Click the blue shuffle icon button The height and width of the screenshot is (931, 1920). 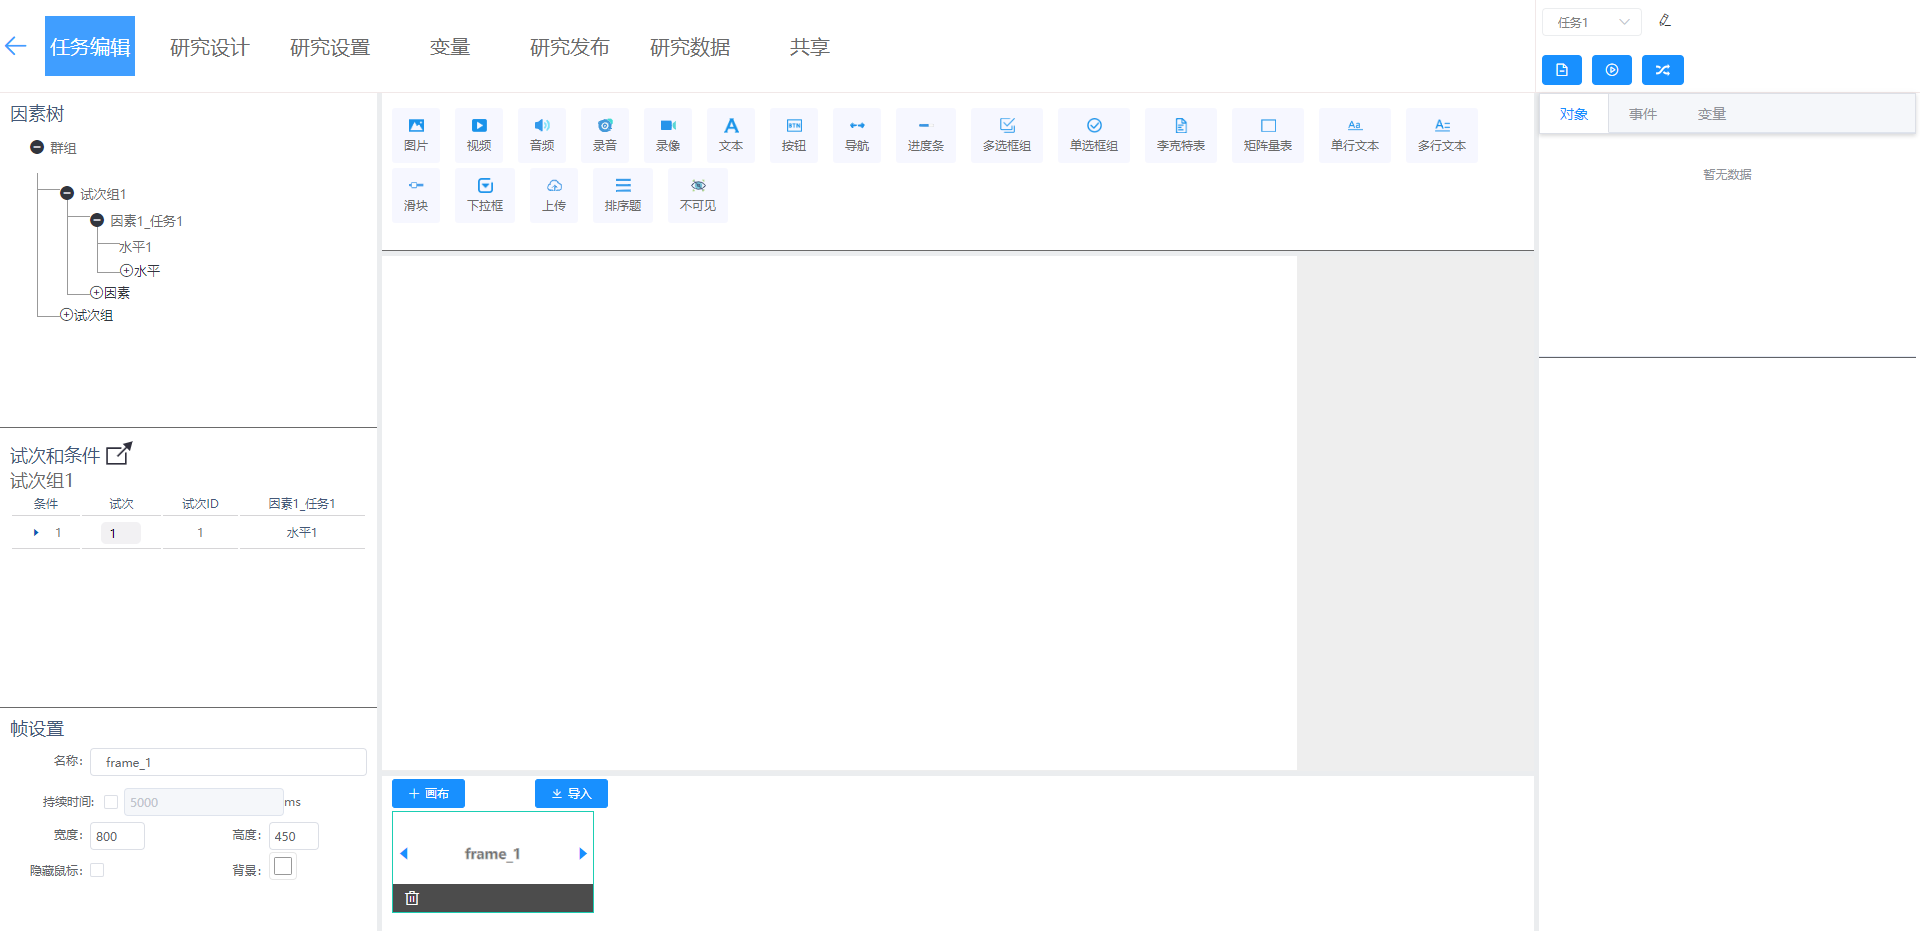1663,70
